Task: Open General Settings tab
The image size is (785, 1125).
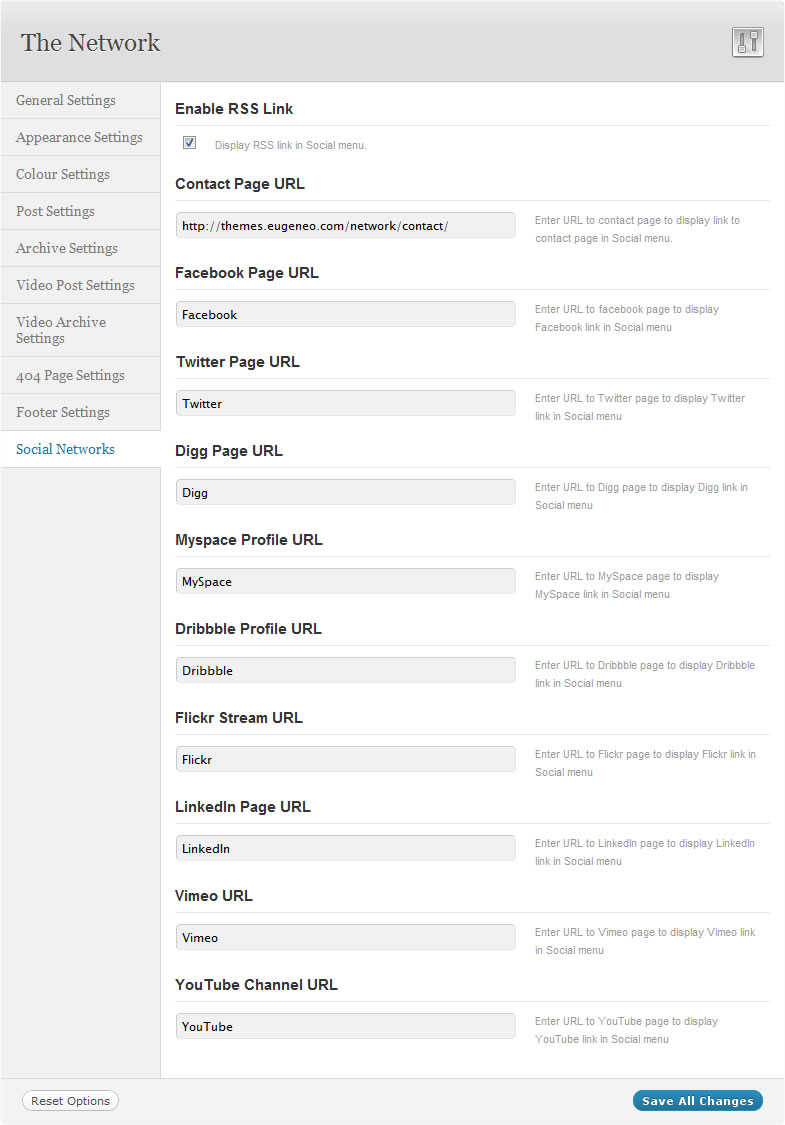Action: pos(66,100)
